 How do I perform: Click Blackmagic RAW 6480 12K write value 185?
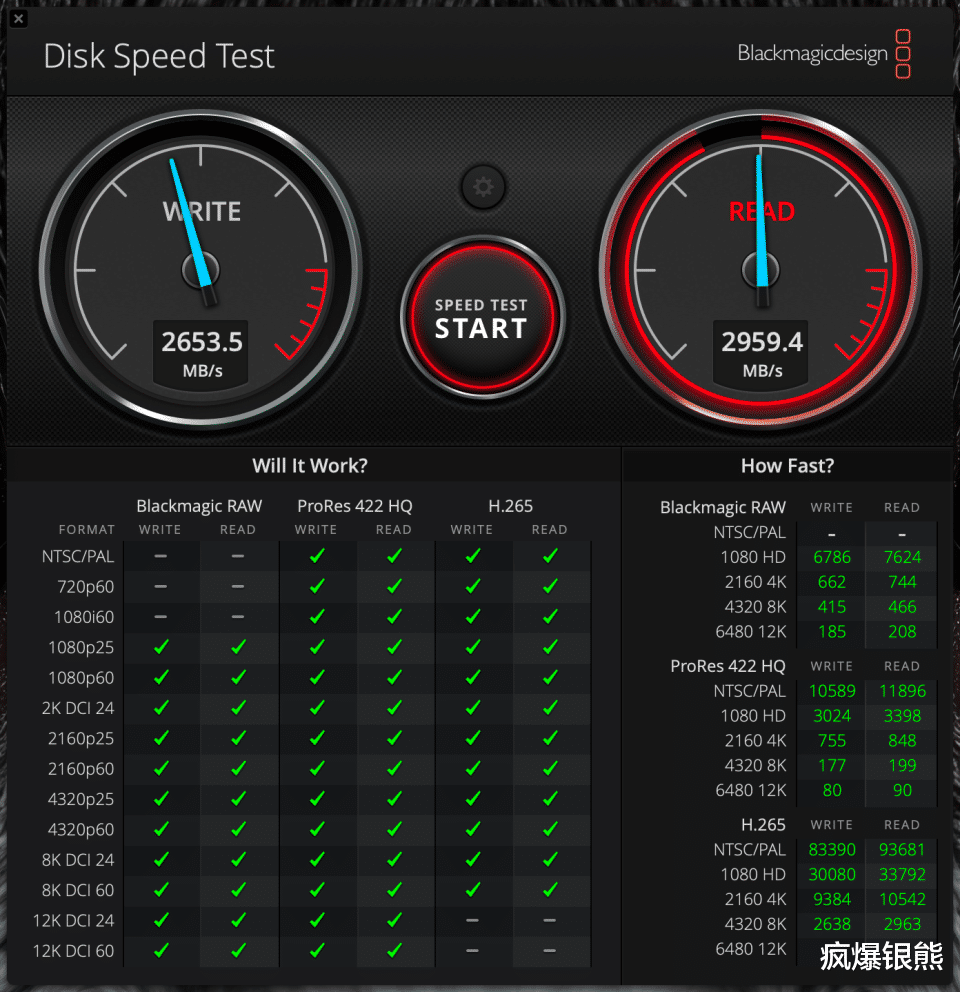[832, 632]
